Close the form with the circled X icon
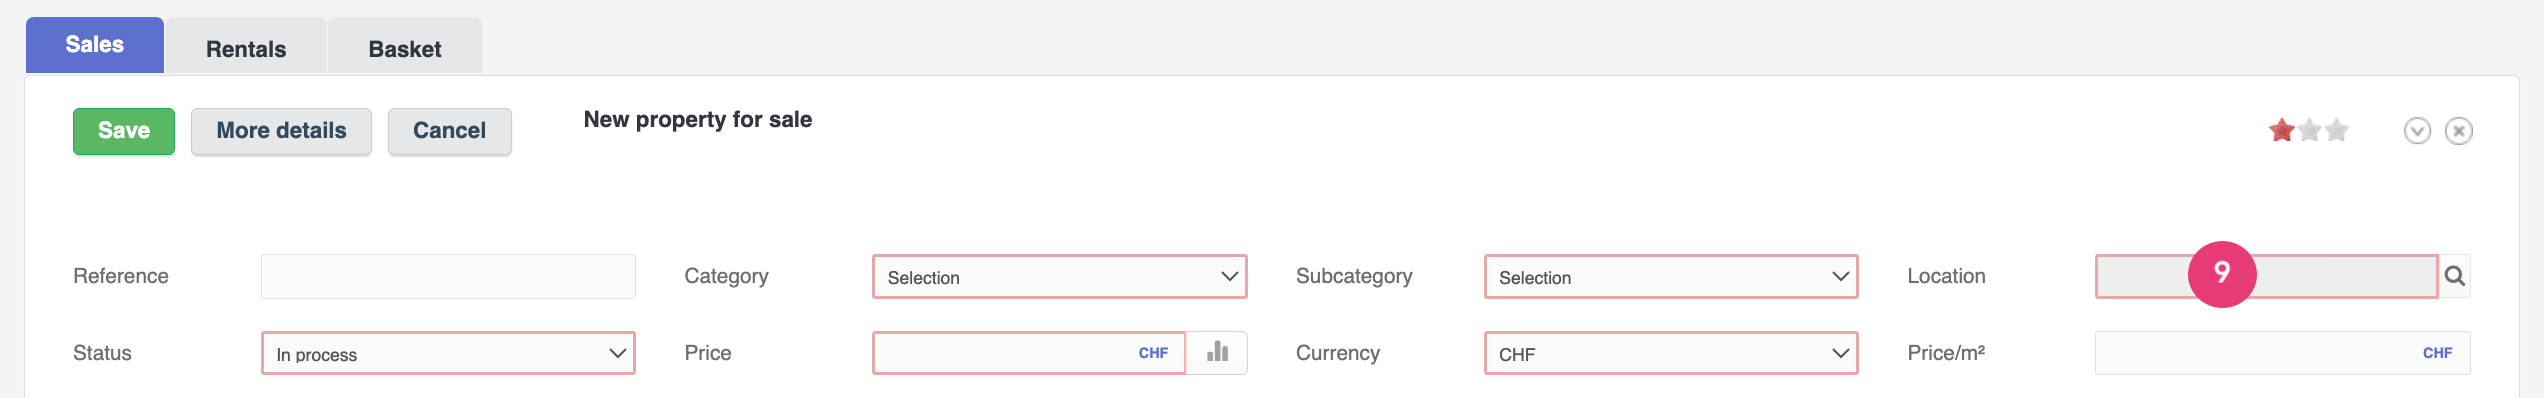Image resolution: width=2544 pixels, height=398 pixels. pyautogui.click(x=2458, y=131)
